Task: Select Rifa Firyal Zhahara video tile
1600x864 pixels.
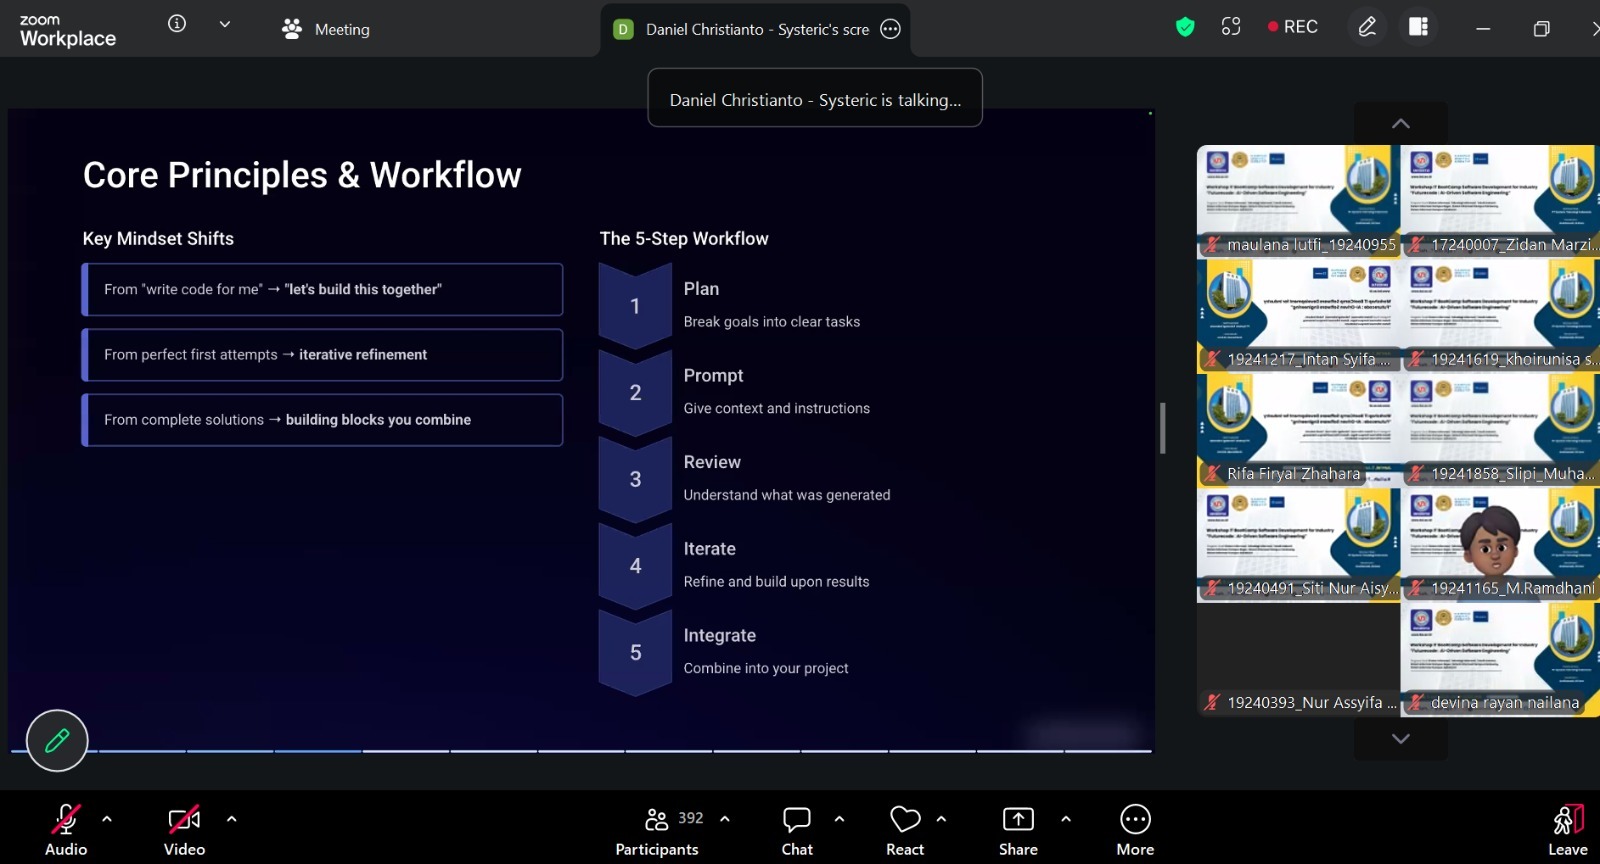Action: click(x=1298, y=430)
